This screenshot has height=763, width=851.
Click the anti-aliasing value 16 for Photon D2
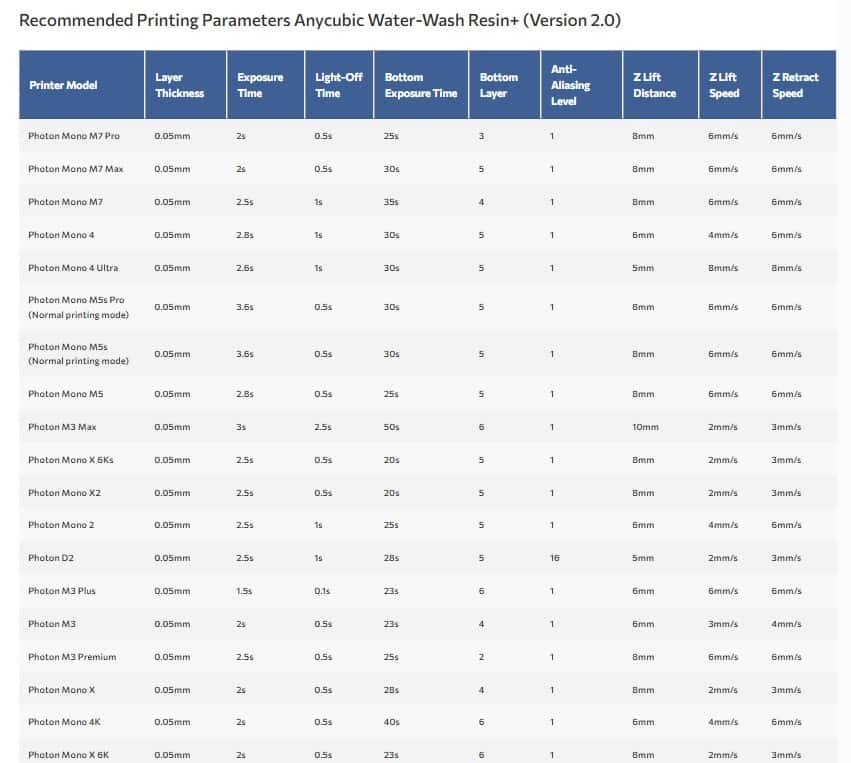coord(554,558)
